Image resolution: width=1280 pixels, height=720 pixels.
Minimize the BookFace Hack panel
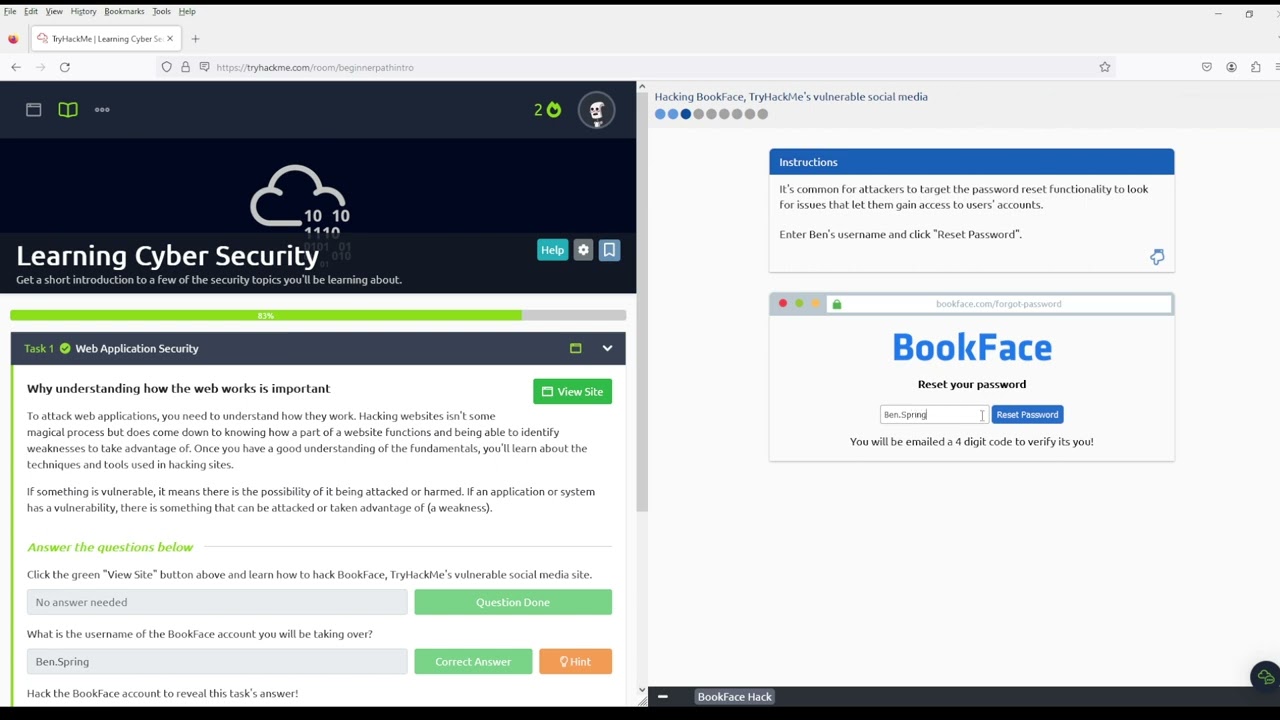tap(663, 697)
